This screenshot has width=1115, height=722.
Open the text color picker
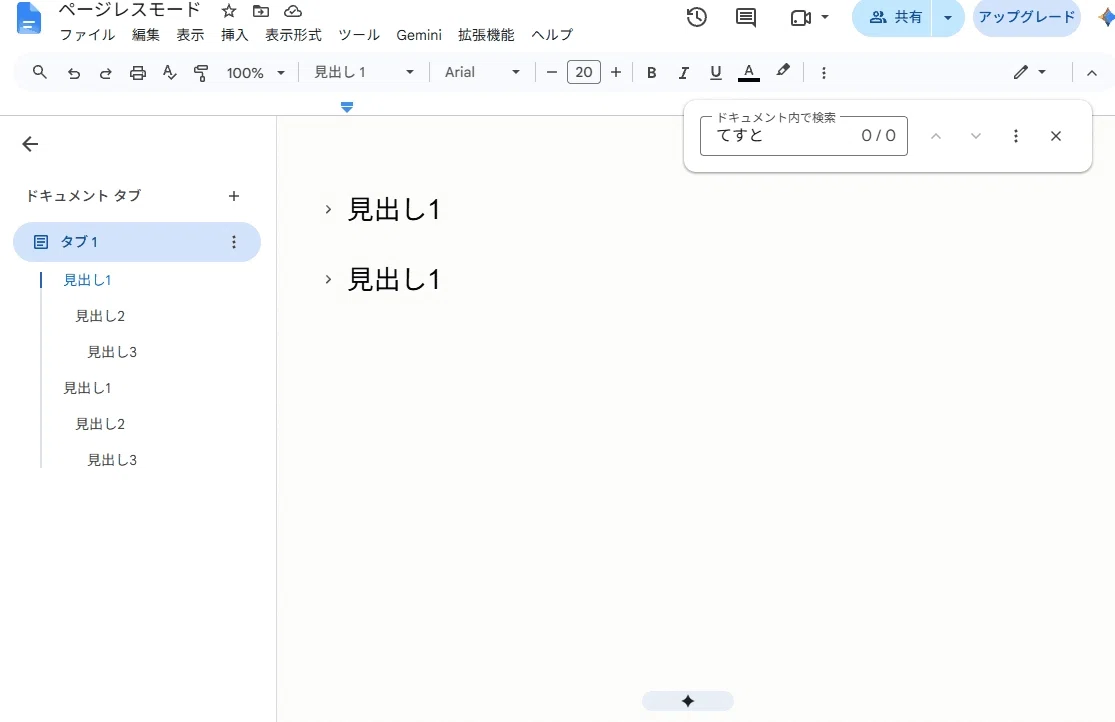749,73
